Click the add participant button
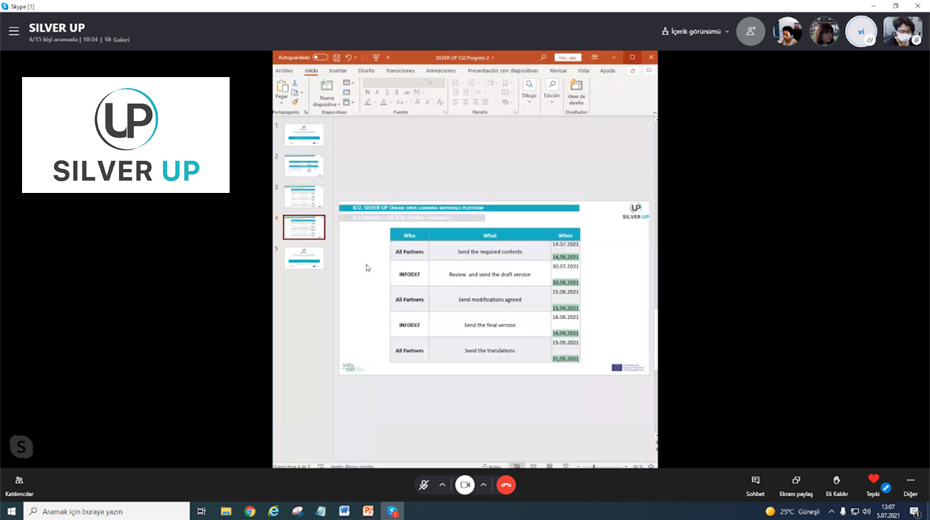Image resolution: width=930 pixels, height=520 pixels. pyautogui.click(x=750, y=31)
